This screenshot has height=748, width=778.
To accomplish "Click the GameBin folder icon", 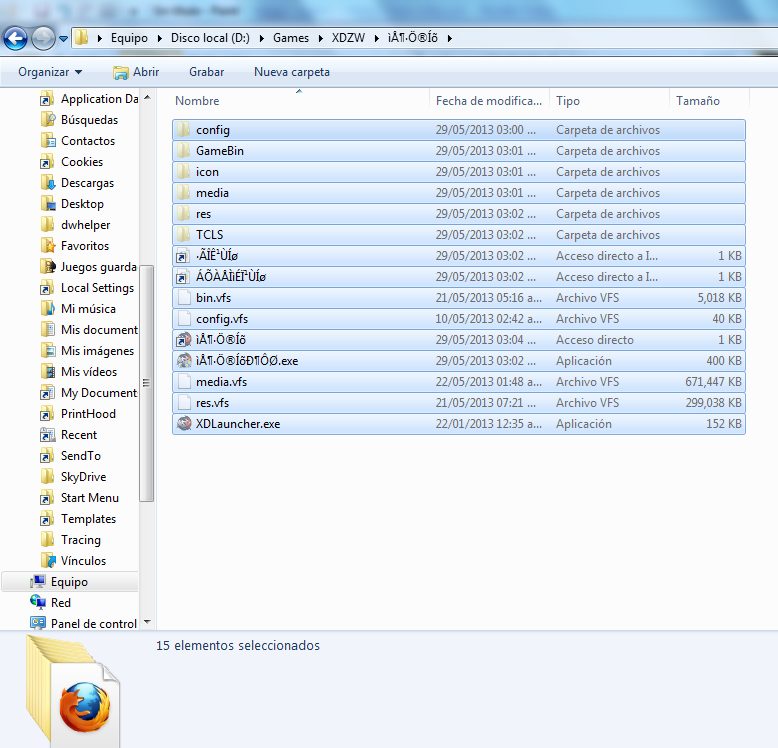I will pyautogui.click(x=183, y=151).
